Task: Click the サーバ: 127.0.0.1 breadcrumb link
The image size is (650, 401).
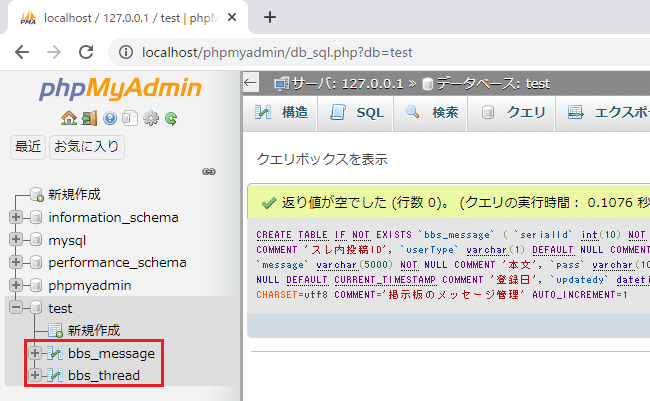Action: (x=347, y=84)
